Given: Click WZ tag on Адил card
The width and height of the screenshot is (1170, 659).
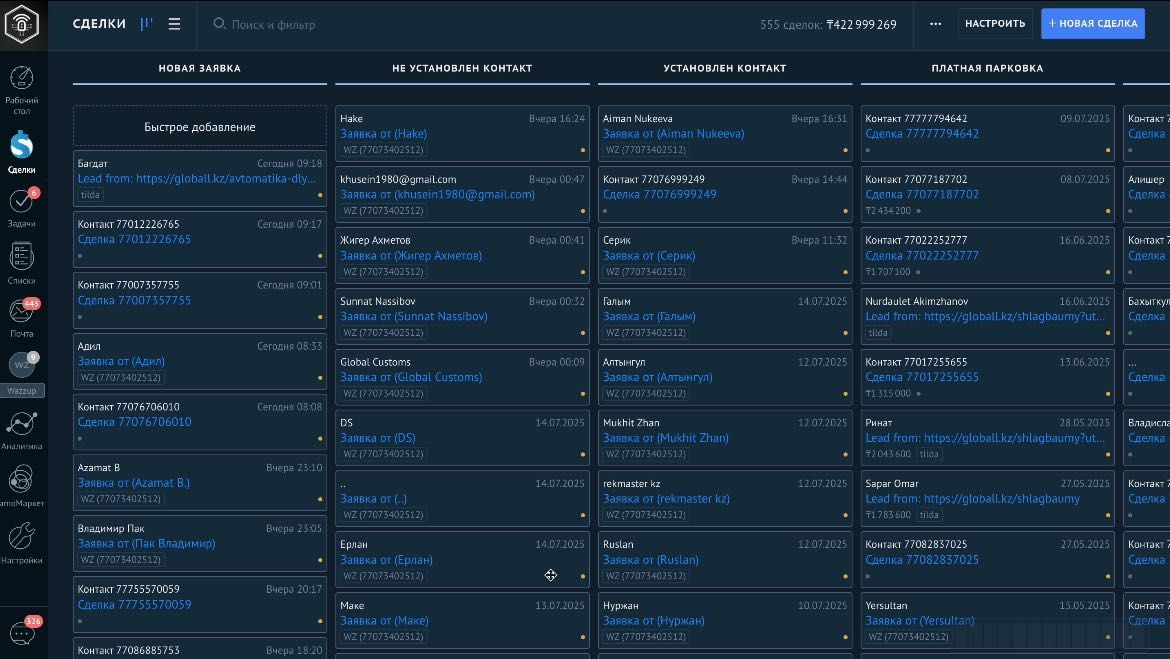Looking at the screenshot, I should 120,378.
